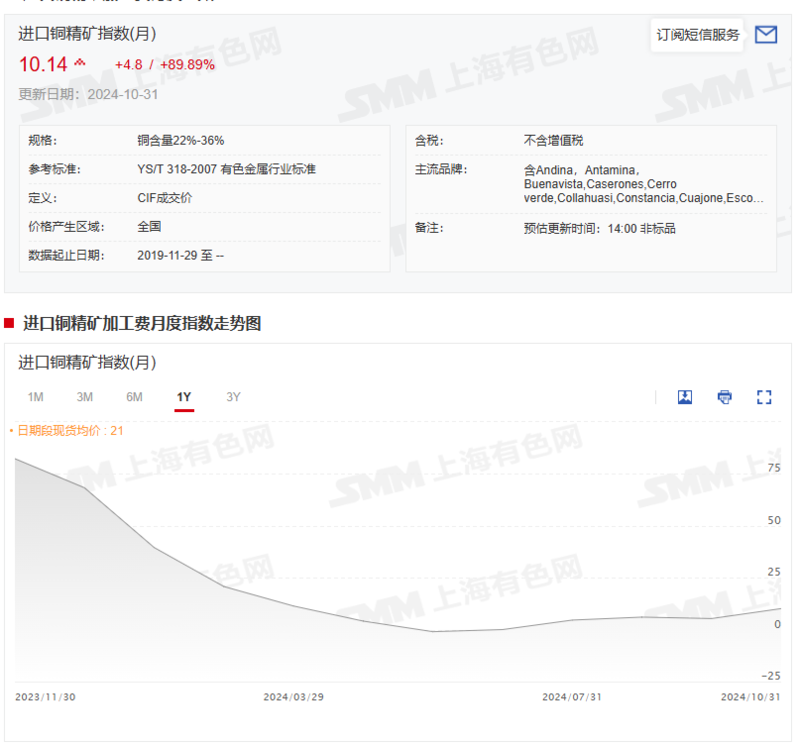The height and width of the screenshot is (743, 800).
Task: Toggle the 日期段现货均价 legend item
Action: pyautogui.click(x=66, y=430)
